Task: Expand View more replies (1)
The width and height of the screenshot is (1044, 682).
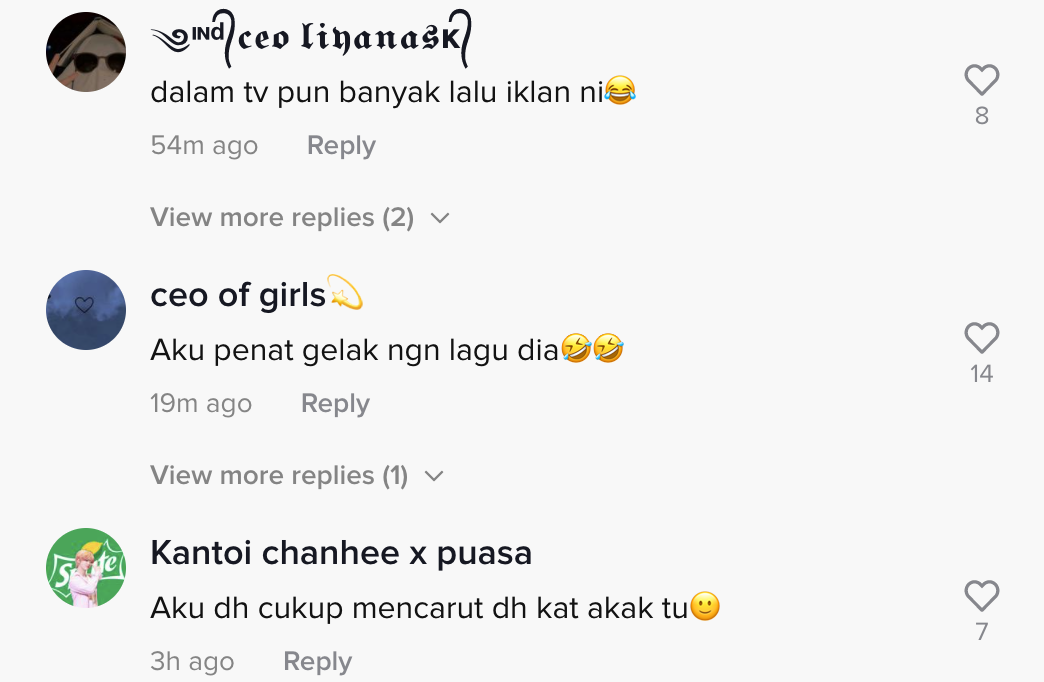Action: [296, 476]
